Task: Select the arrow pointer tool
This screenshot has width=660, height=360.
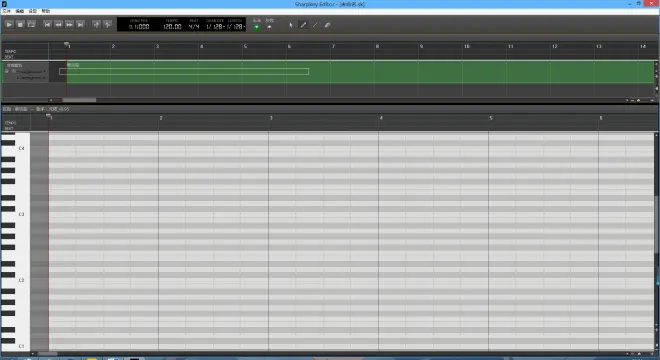Action: [x=291, y=25]
